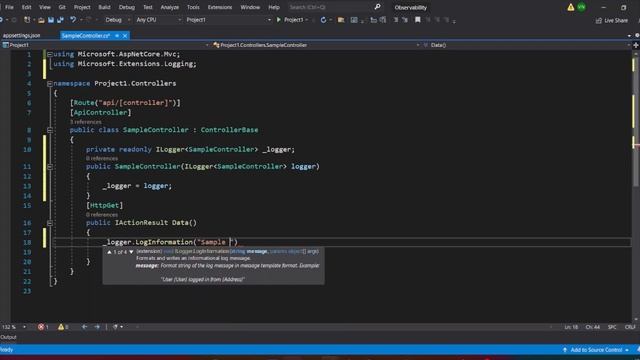Open the Debug menu
The image size is (640, 360).
pyautogui.click(x=127, y=7)
